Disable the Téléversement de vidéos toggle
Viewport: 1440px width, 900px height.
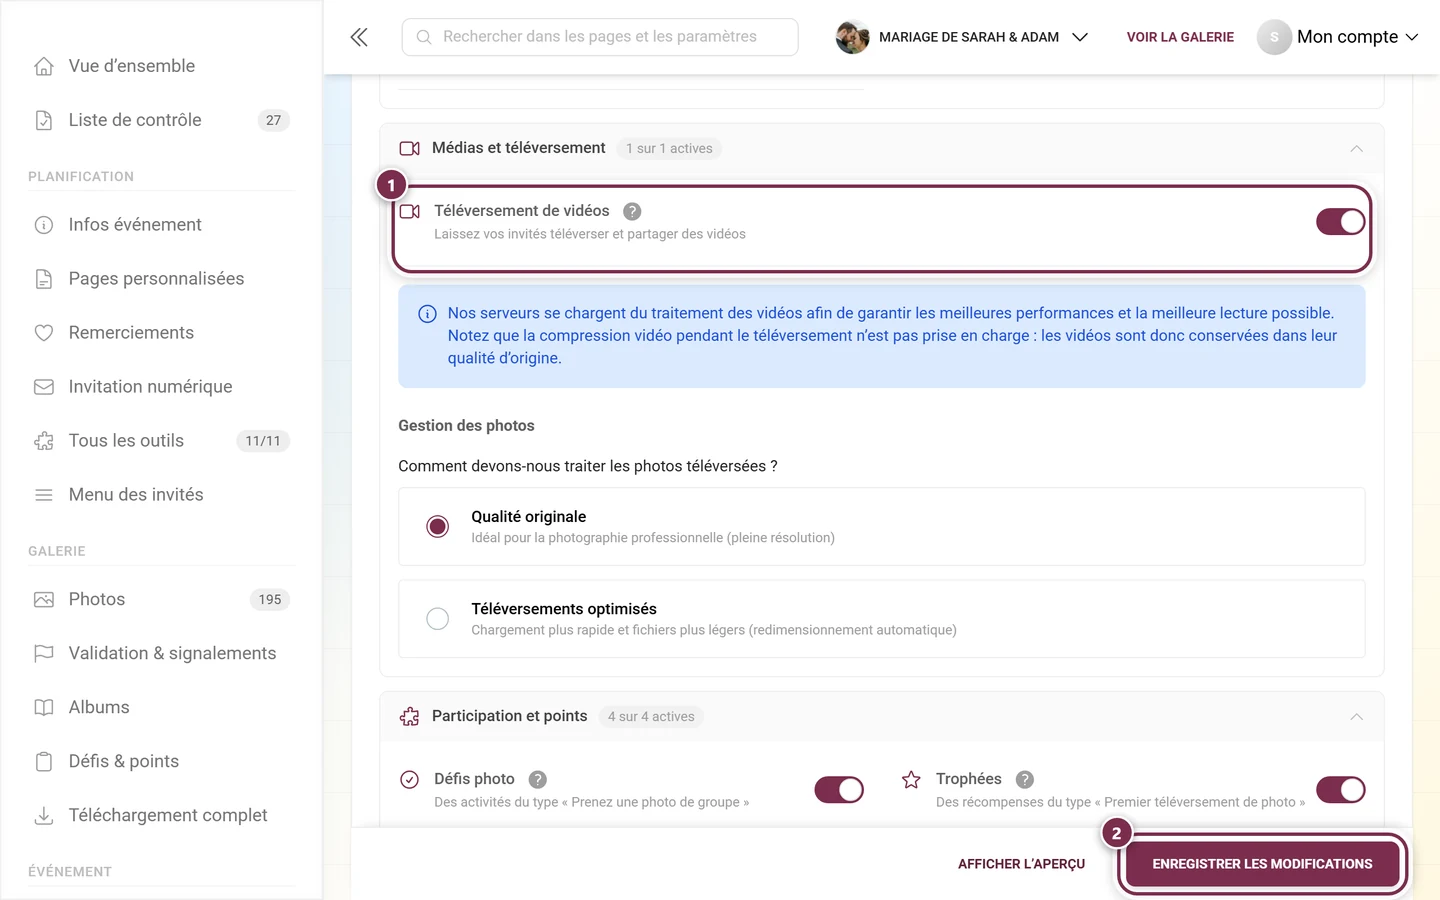[1341, 222]
